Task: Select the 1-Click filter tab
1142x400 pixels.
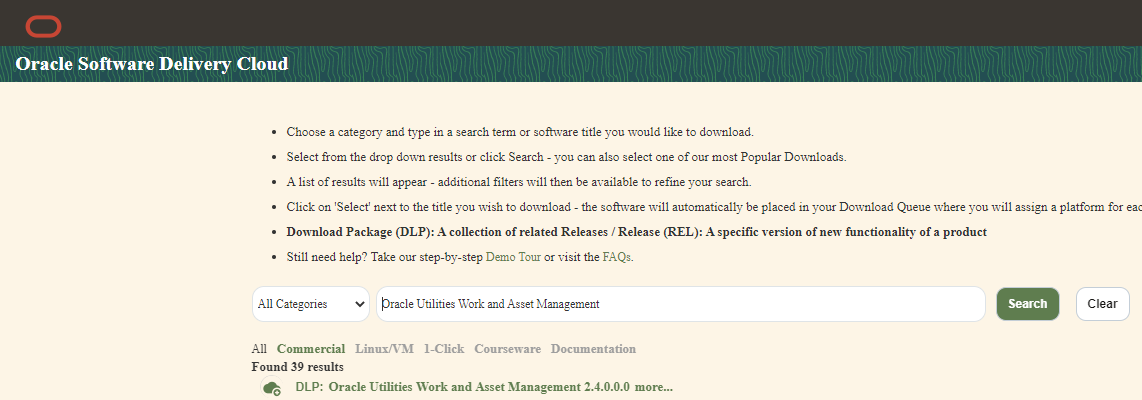Action: (x=444, y=349)
